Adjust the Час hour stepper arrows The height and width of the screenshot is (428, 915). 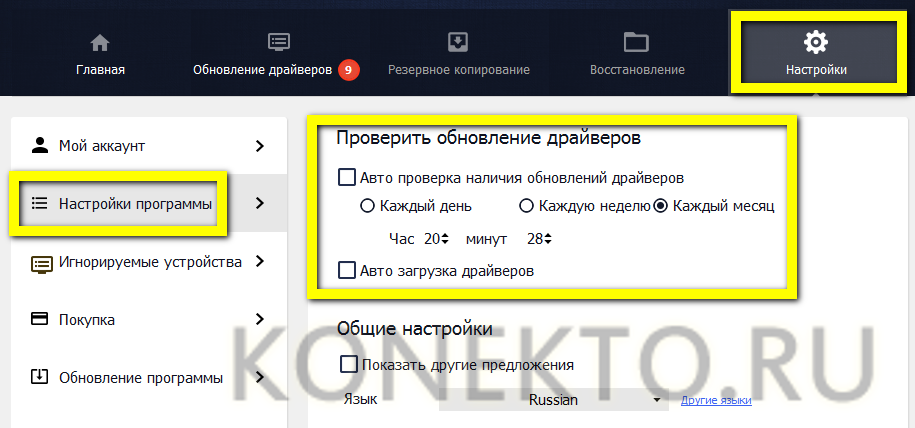446,239
